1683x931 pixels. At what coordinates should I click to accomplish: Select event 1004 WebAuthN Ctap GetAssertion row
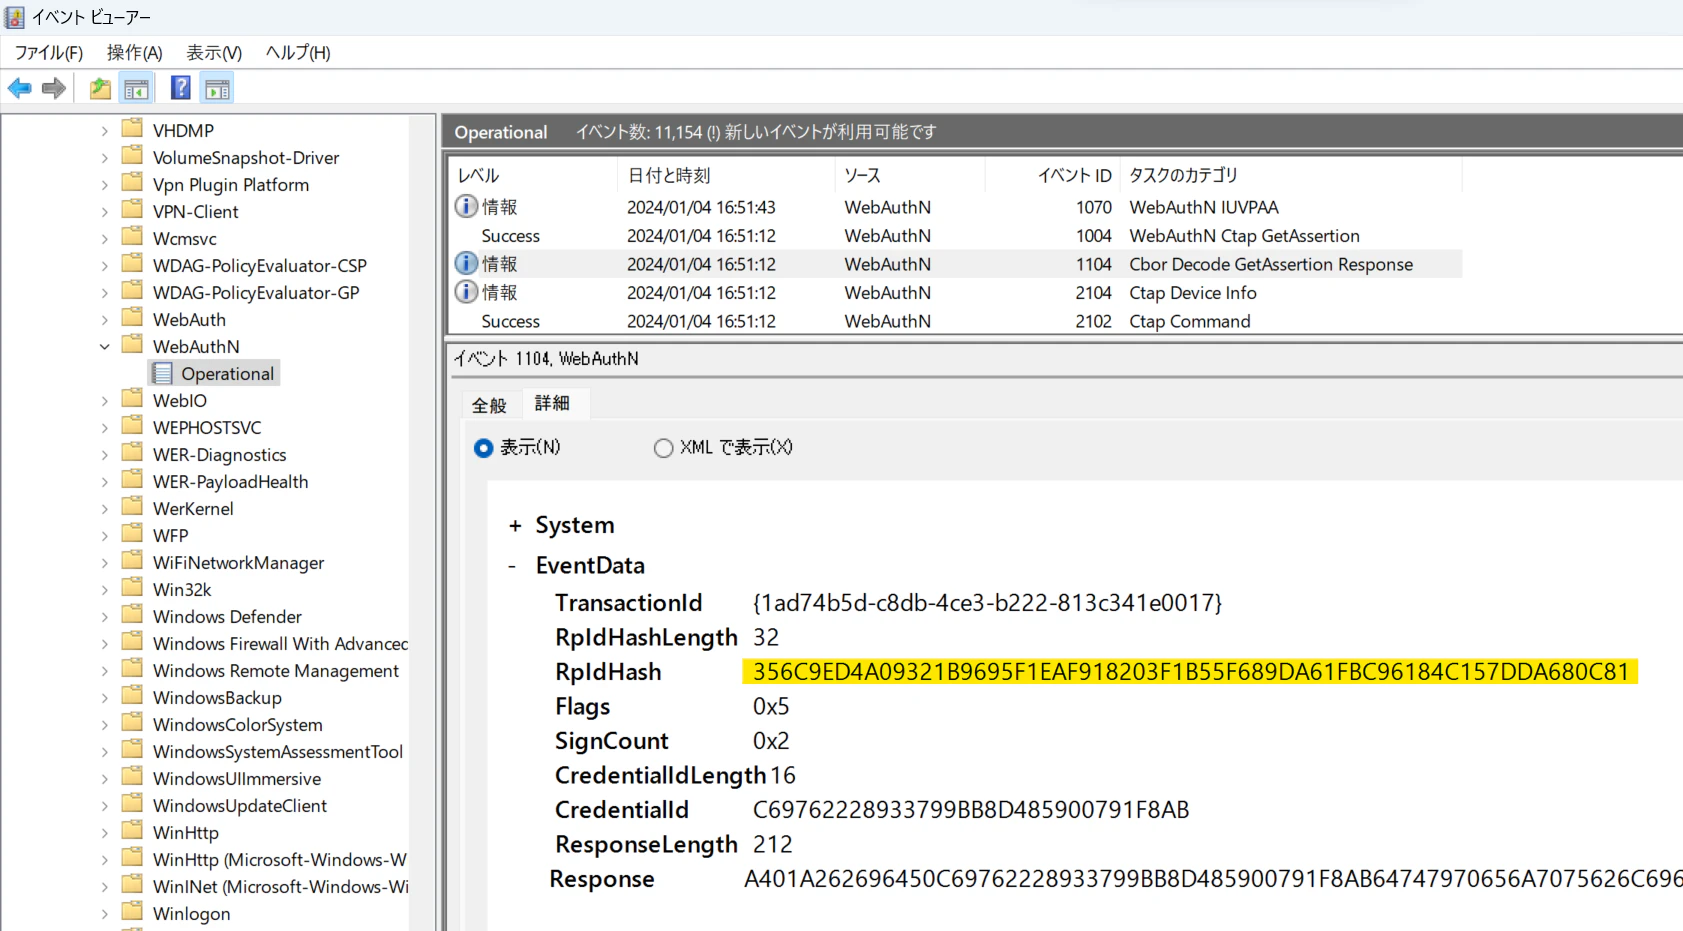[x=955, y=236]
